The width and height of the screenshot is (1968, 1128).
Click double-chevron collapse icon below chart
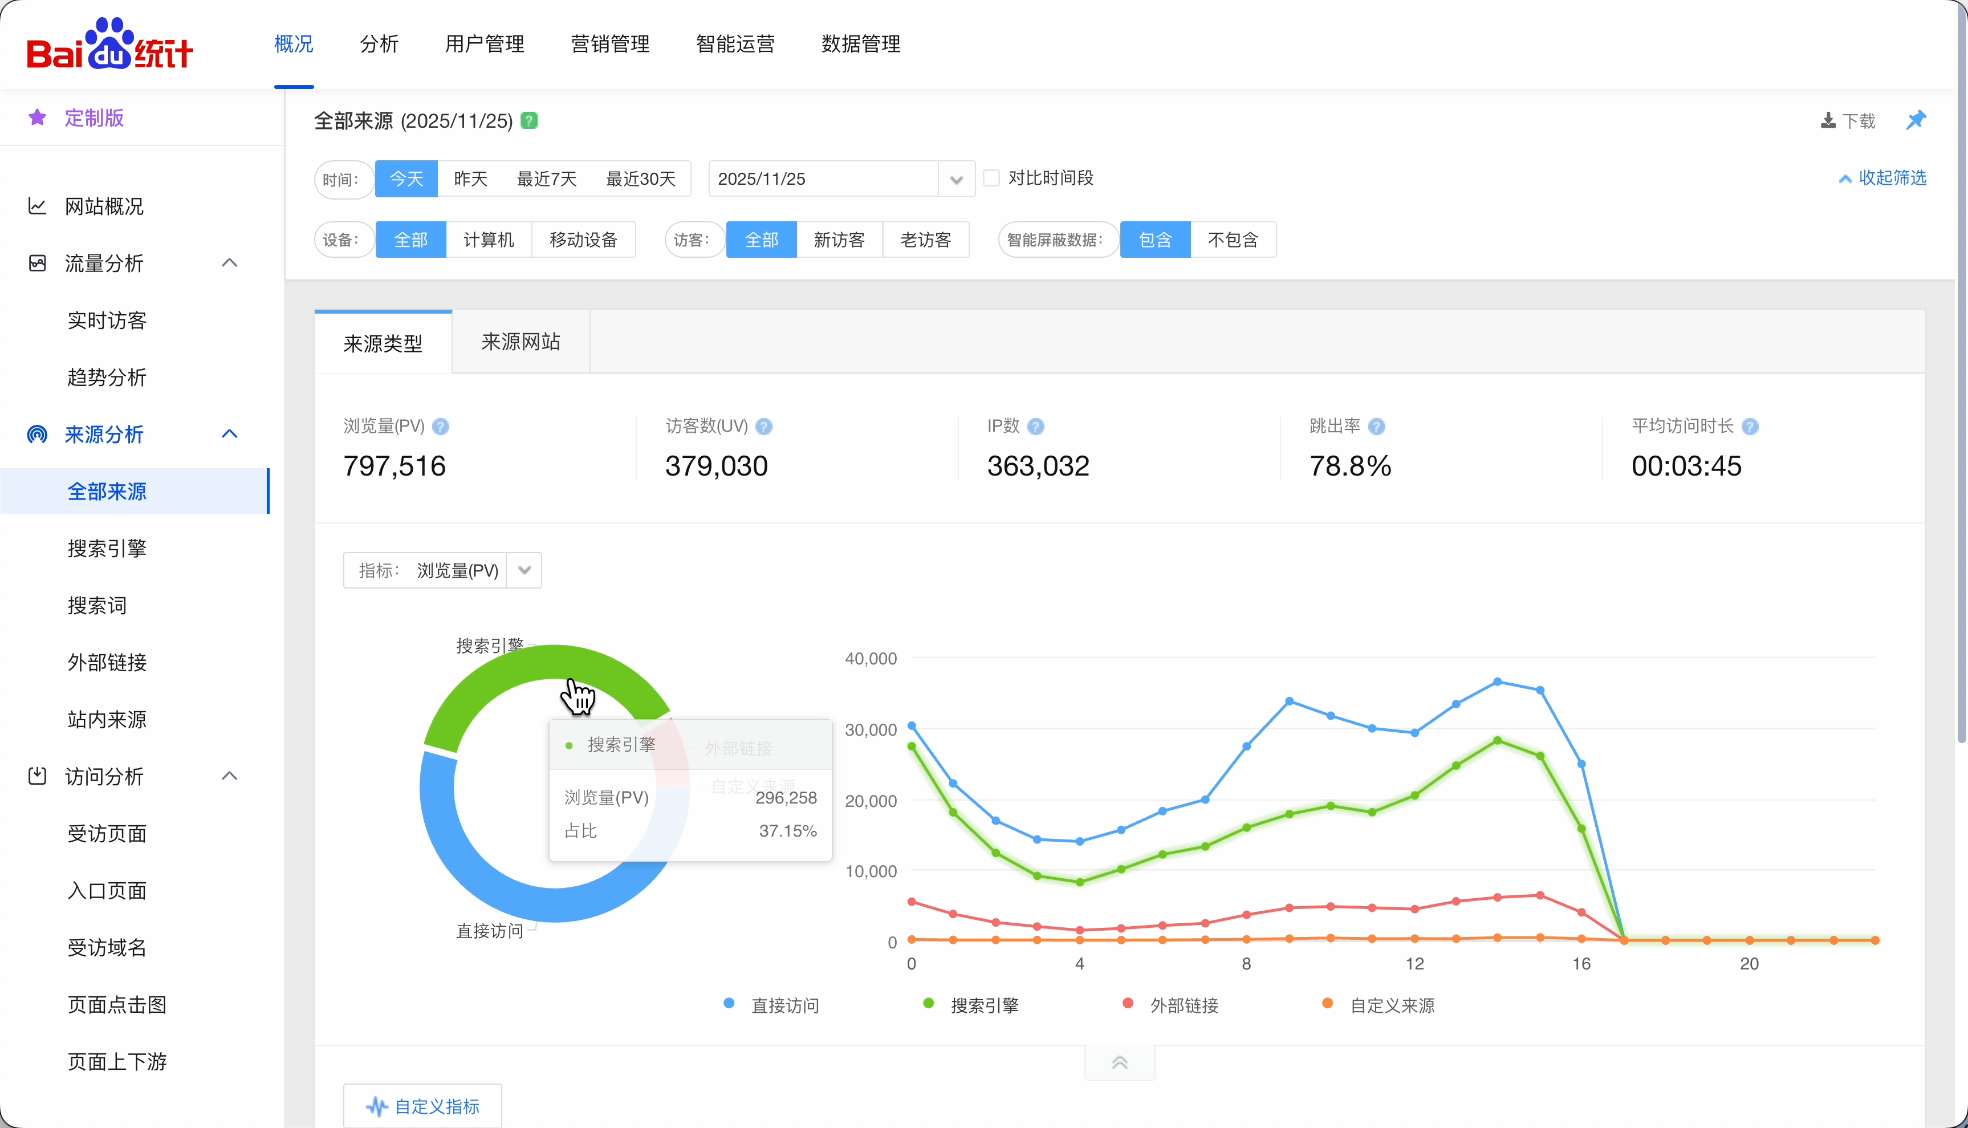pos(1119,1063)
